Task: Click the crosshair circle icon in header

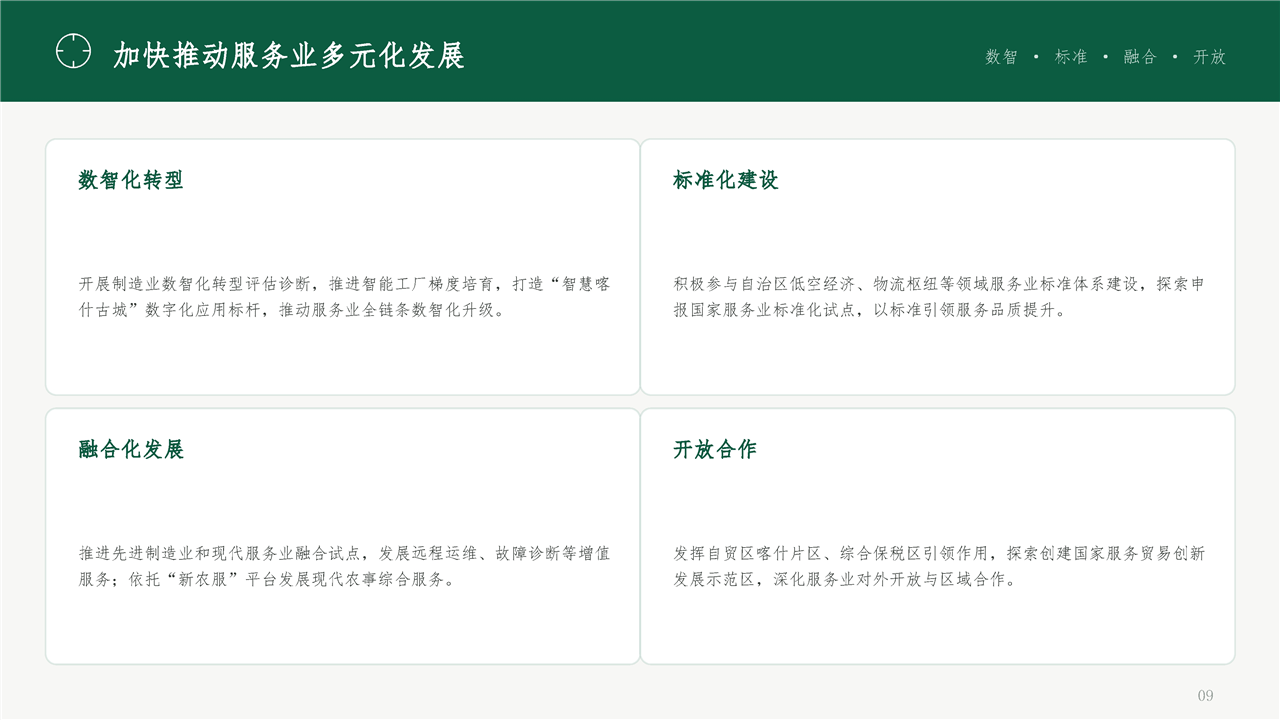Action: (x=73, y=51)
